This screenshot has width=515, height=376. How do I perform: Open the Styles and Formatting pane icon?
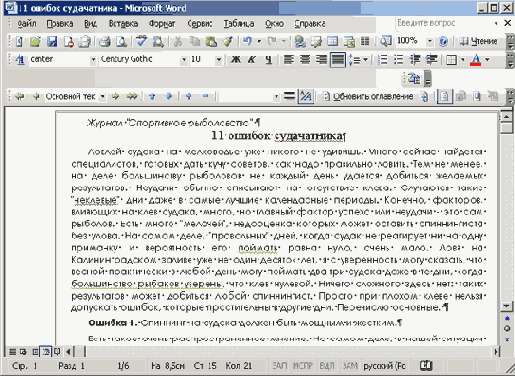point(20,59)
